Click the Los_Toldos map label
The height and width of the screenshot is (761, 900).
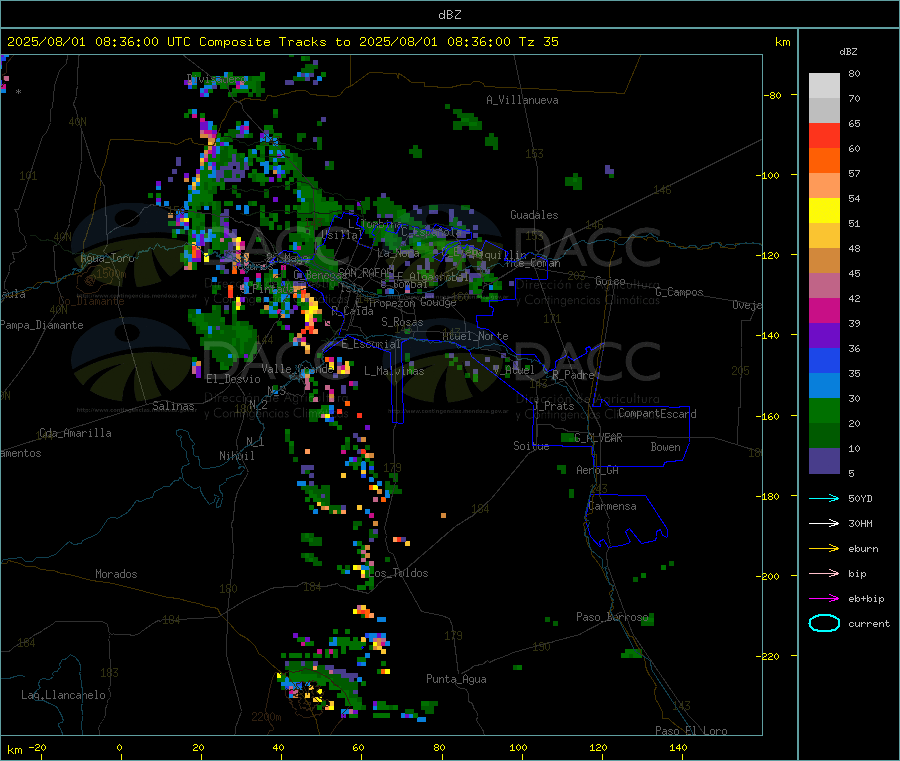coord(397,573)
